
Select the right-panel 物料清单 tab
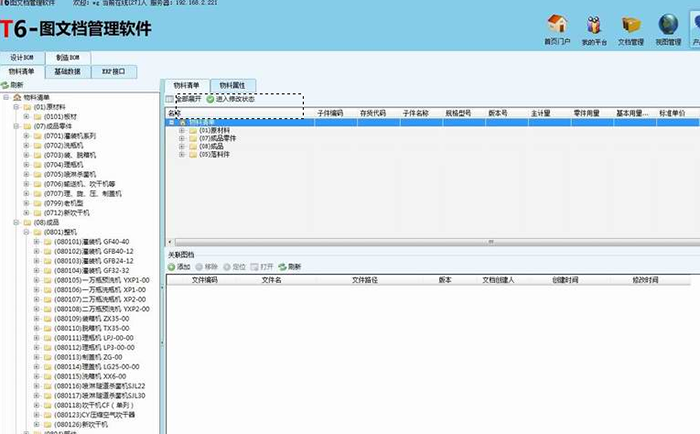(186, 85)
